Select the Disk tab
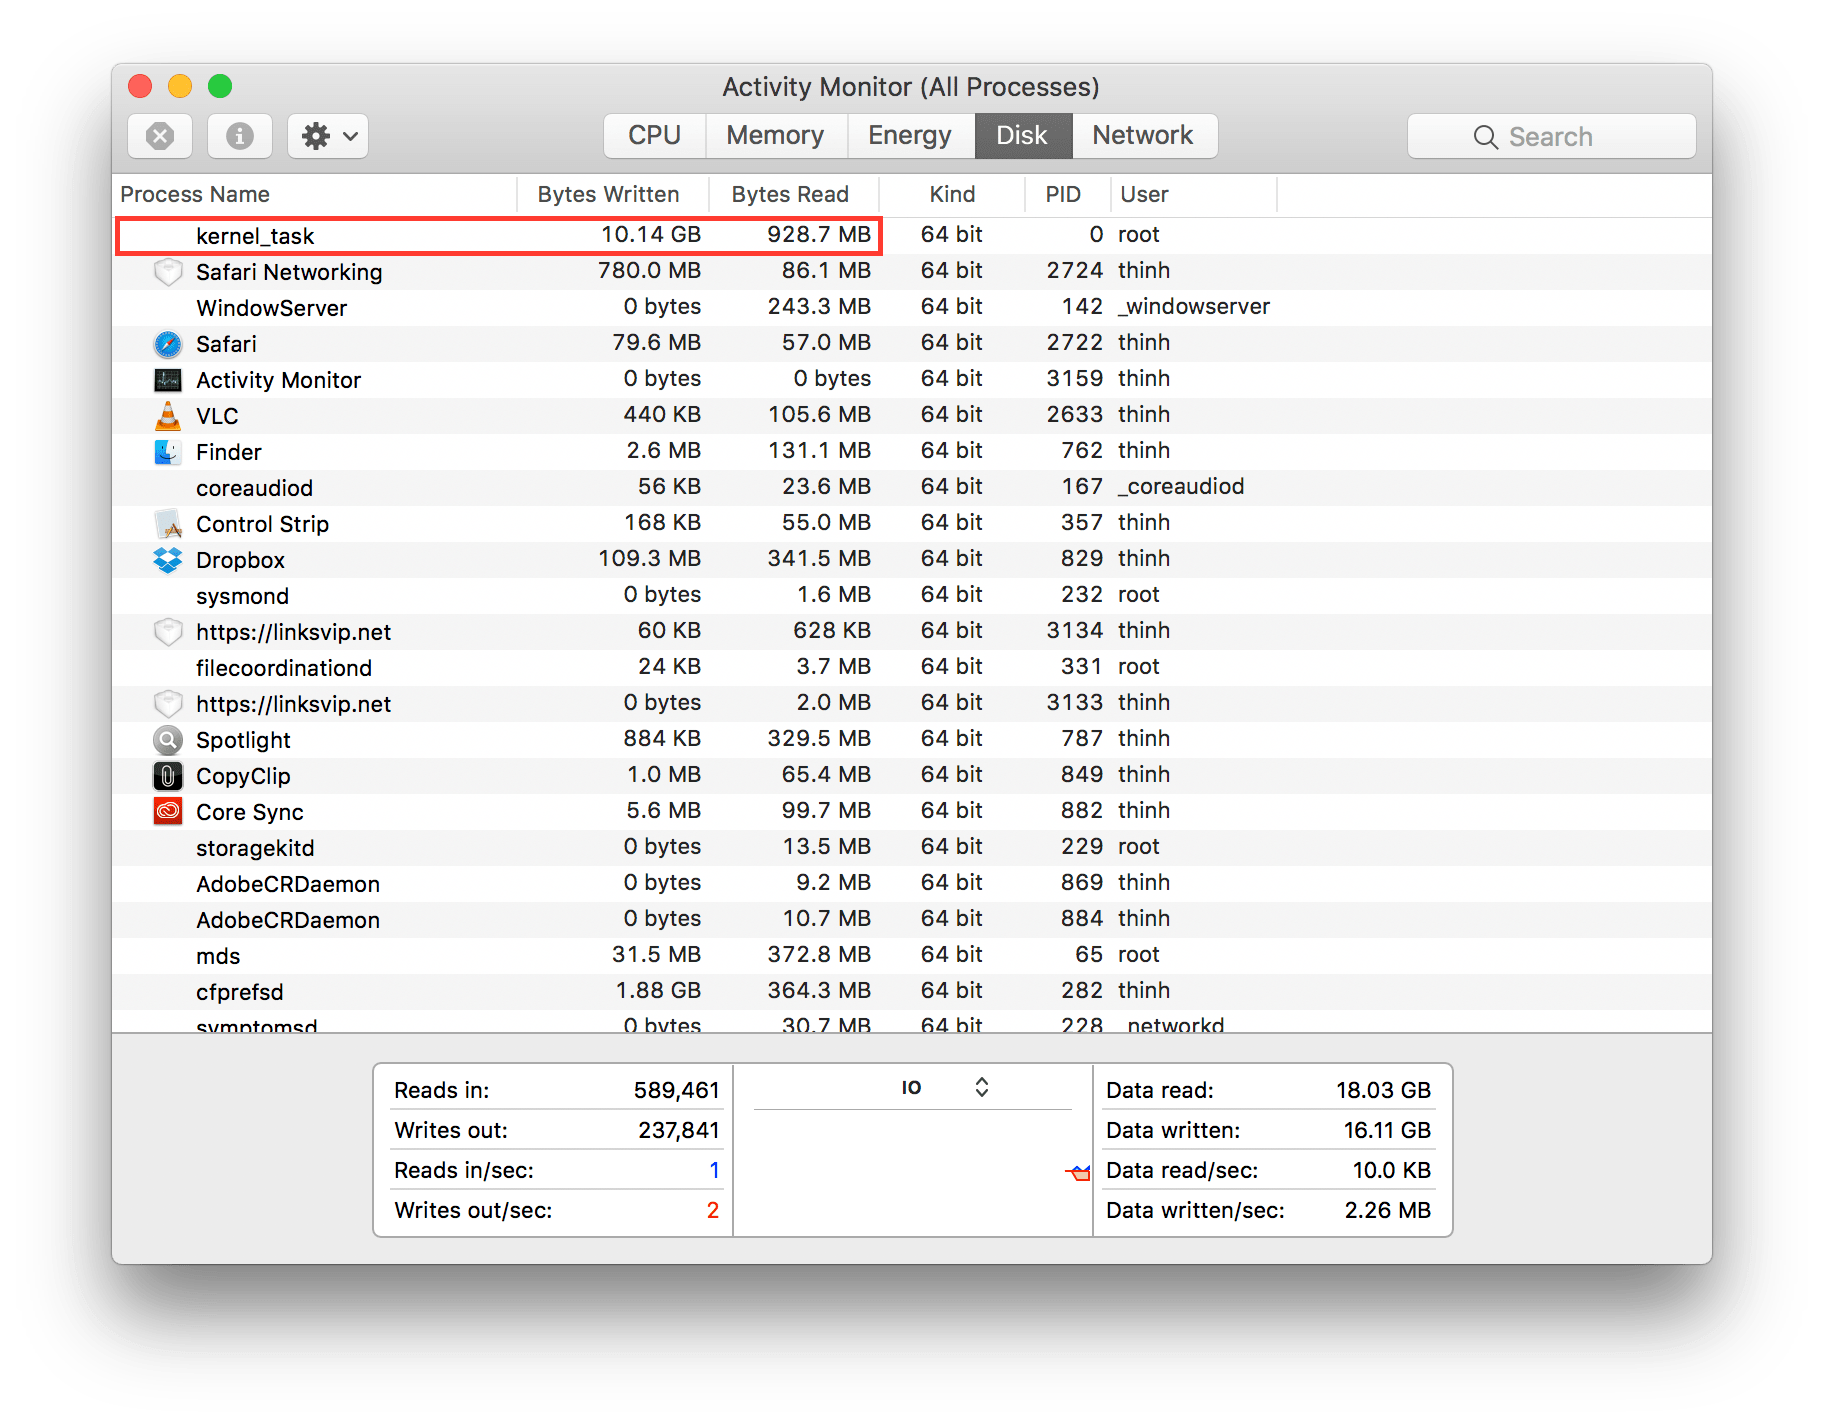 (x=1022, y=135)
